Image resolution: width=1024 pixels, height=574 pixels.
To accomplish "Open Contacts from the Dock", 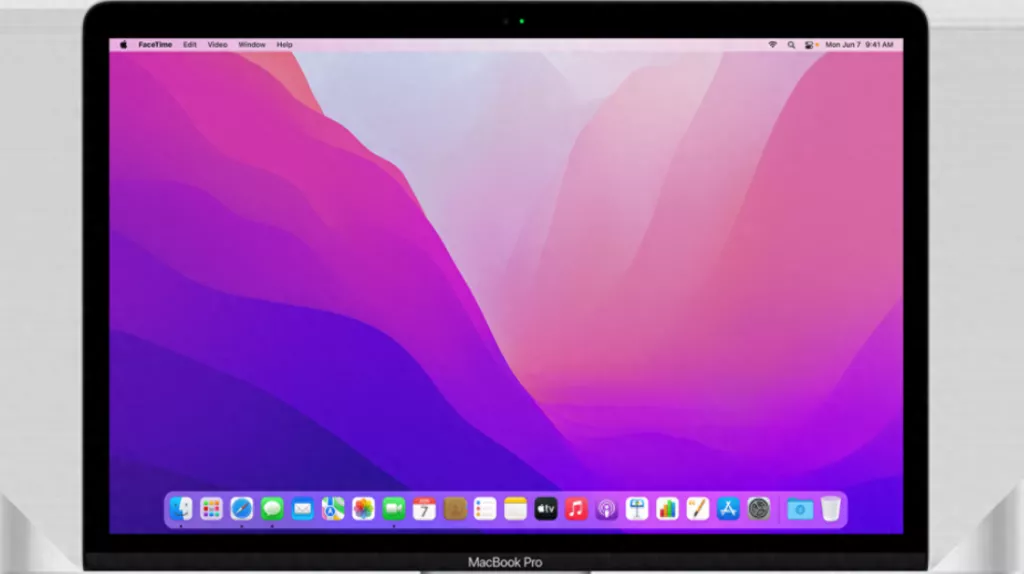I will (x=455, y=509).
